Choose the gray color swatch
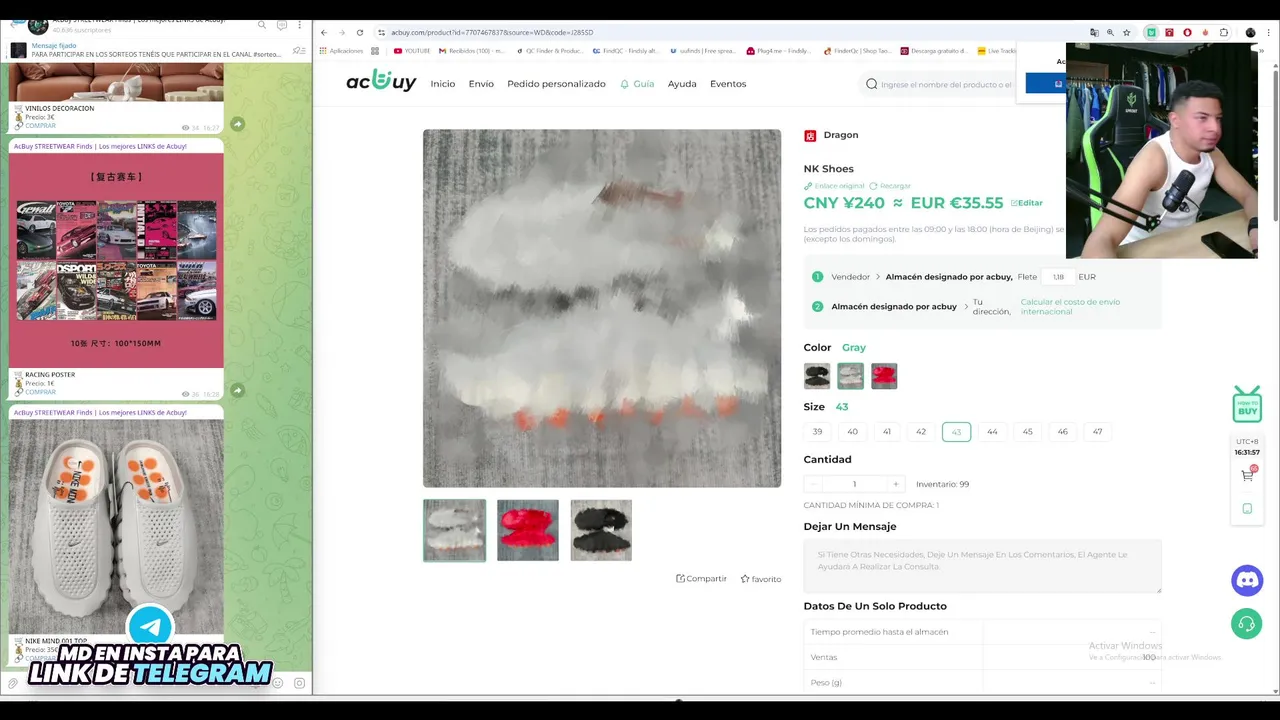The width and height of the screenshot is (1280, 720). click(x=850, y=376)
